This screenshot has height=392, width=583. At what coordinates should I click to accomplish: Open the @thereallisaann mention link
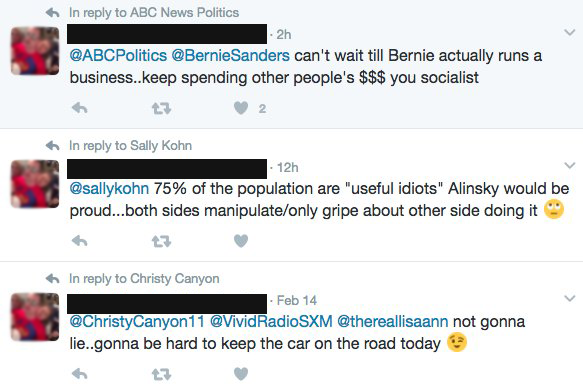pos(393,321)
